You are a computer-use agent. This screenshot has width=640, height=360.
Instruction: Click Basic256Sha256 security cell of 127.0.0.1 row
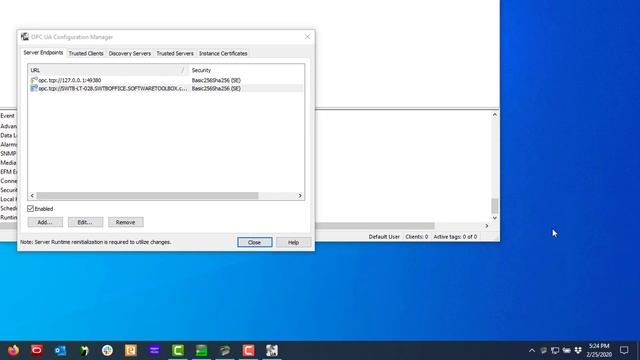click(216, 80)
